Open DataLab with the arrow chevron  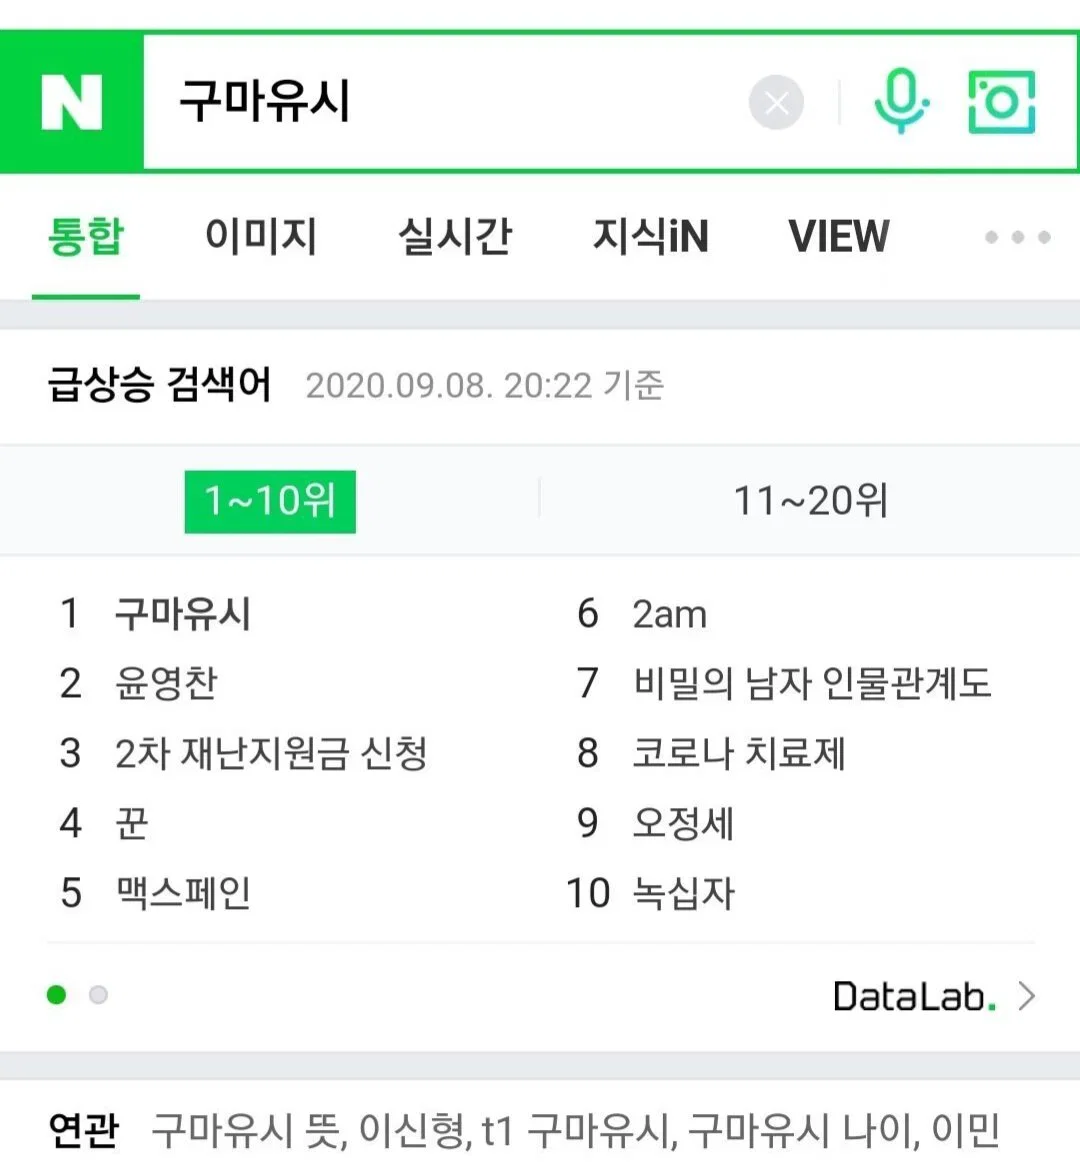(x=1028, y=996)
